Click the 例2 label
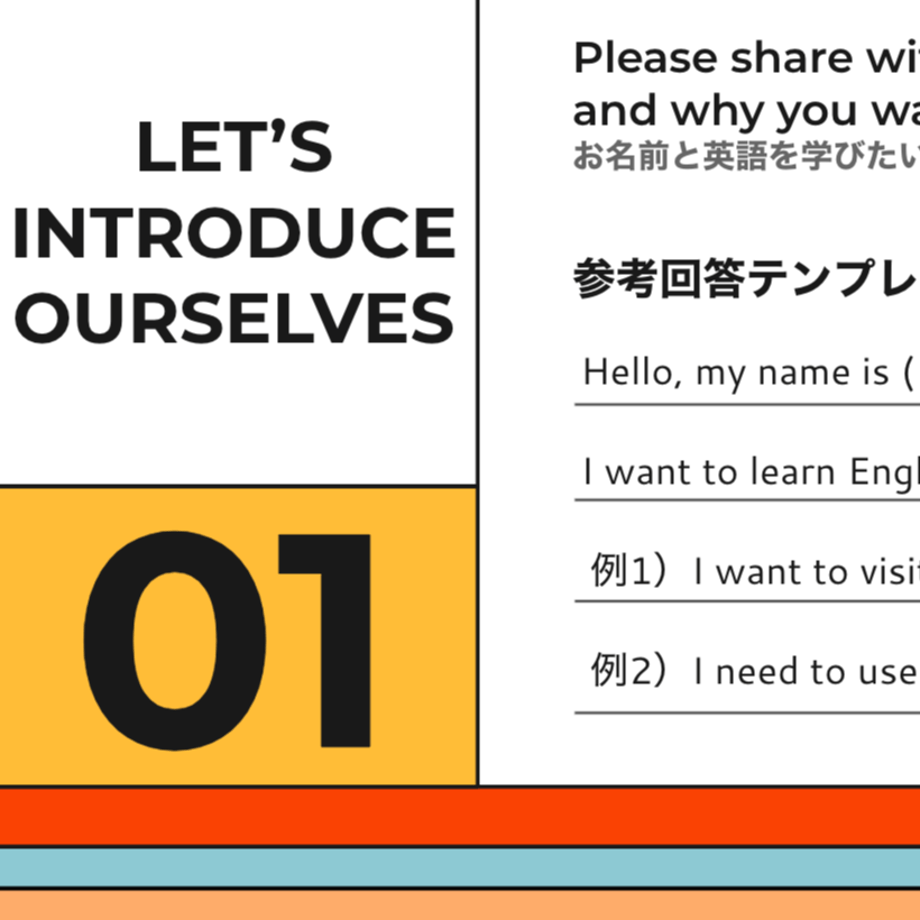The height and width of the screenshot is (920, 920). pos(628,670)
